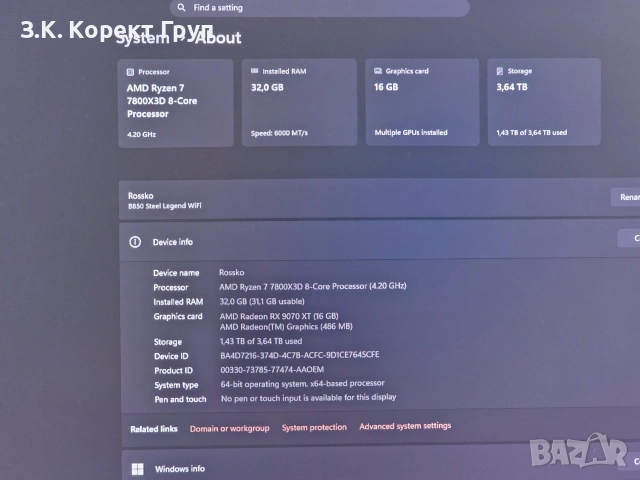The width and height of the screenshot is (640, 480).
Task: Open the Domain or workgroup link
Action: (x=229, y=429)
